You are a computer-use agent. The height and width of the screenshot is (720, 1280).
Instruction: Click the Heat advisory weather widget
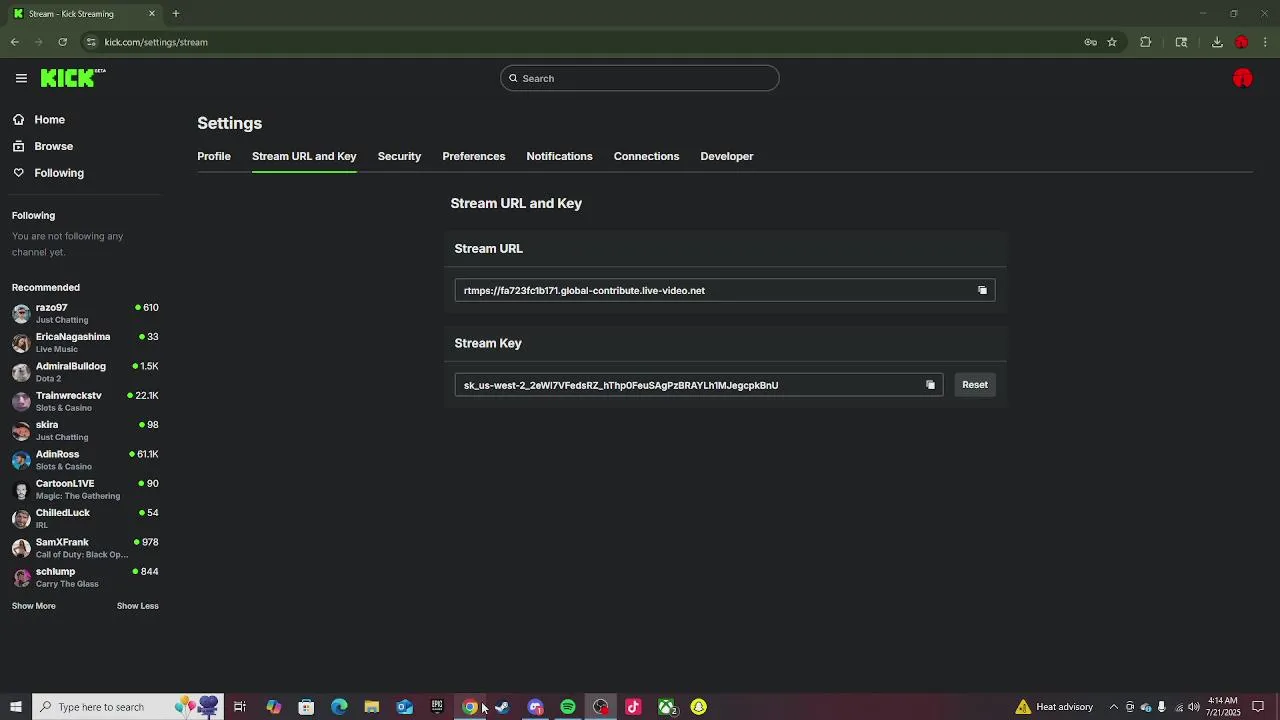click(1054, 707)
